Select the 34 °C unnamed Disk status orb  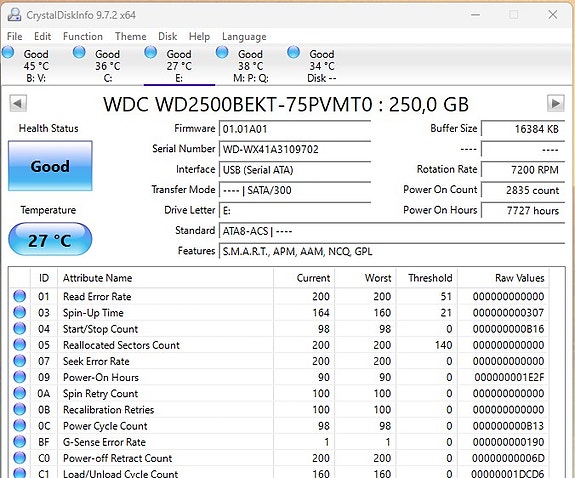pyautogui.click(x=293, y=52)
